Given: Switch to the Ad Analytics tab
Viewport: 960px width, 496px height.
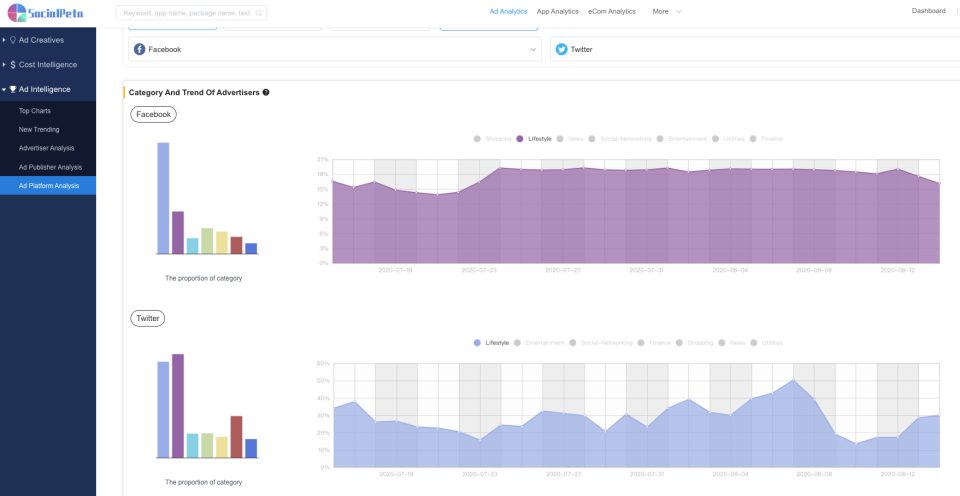Looking at the screenshot, I should [x=508, y=12].
